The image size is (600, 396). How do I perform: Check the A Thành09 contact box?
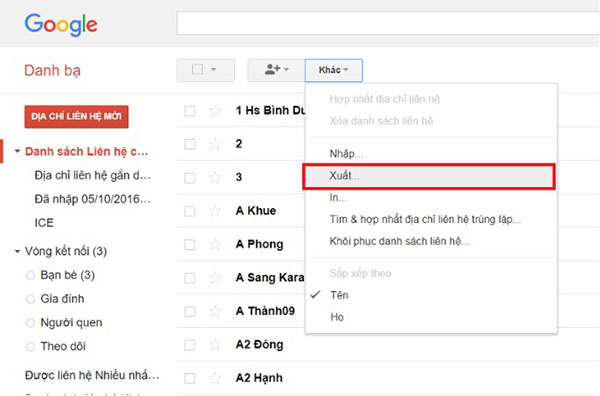(x=190, y=311)
